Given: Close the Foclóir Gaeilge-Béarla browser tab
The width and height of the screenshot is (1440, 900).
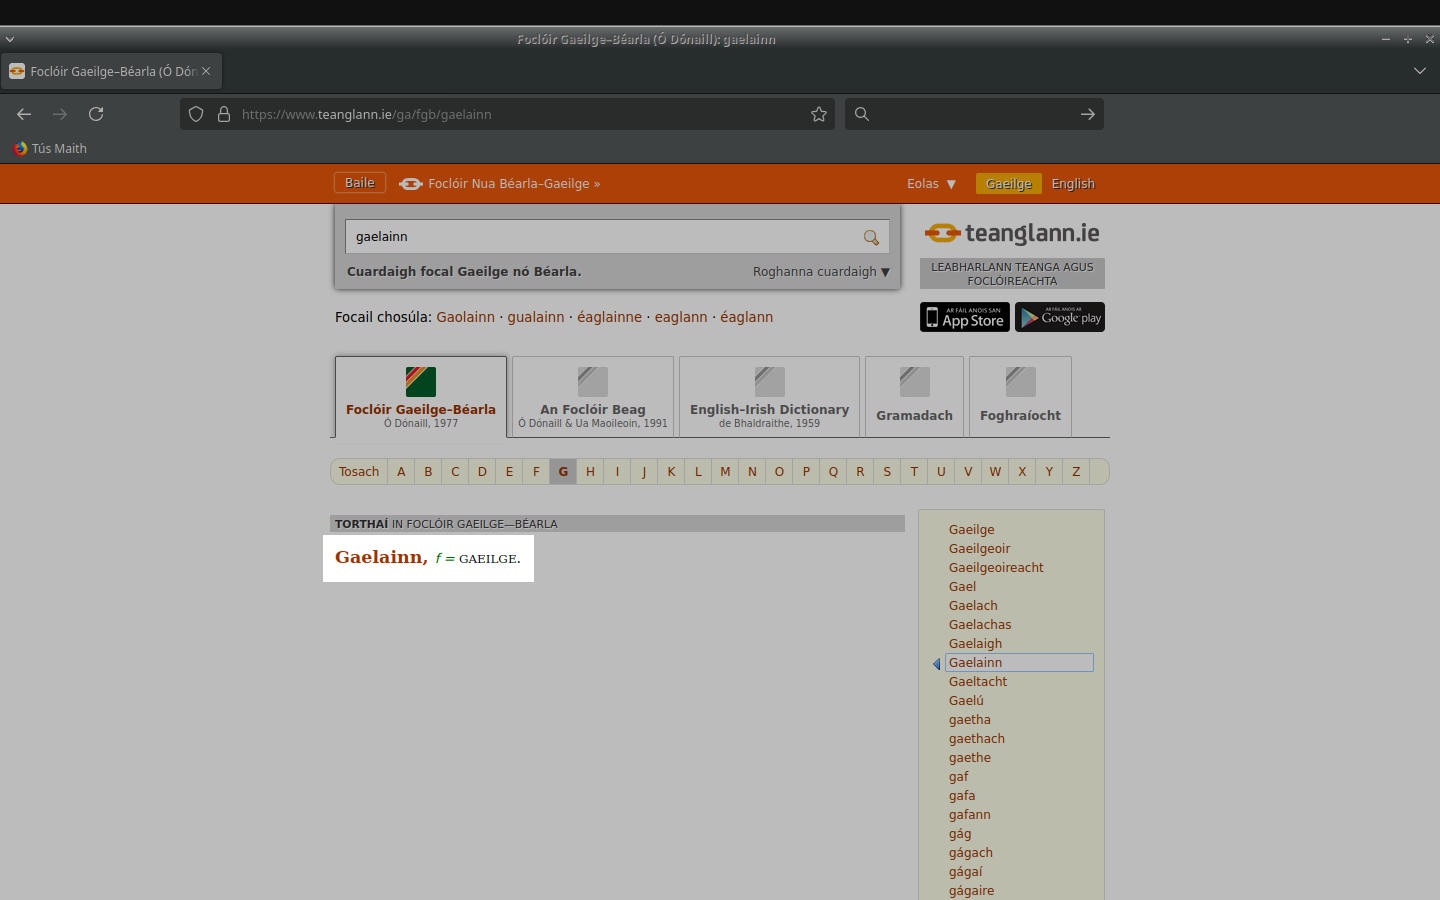Looking at the screenshot, I should 206,71.
